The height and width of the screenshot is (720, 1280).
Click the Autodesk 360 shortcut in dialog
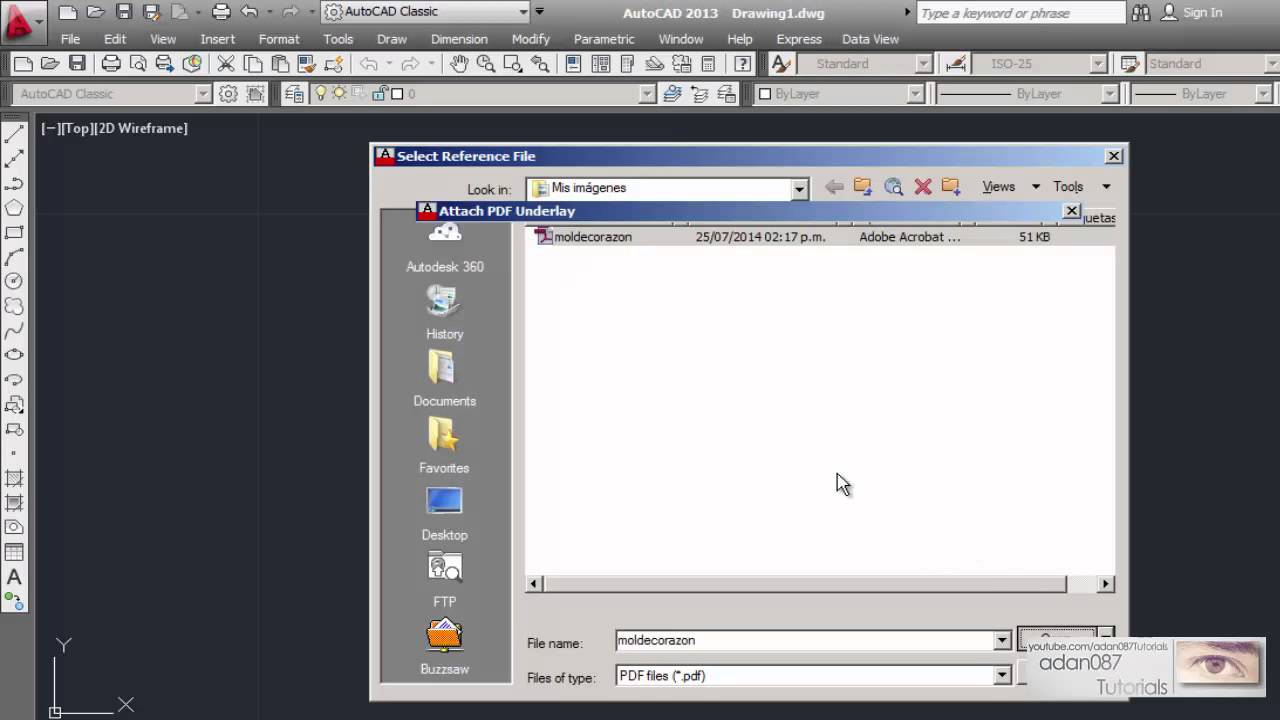445,248
